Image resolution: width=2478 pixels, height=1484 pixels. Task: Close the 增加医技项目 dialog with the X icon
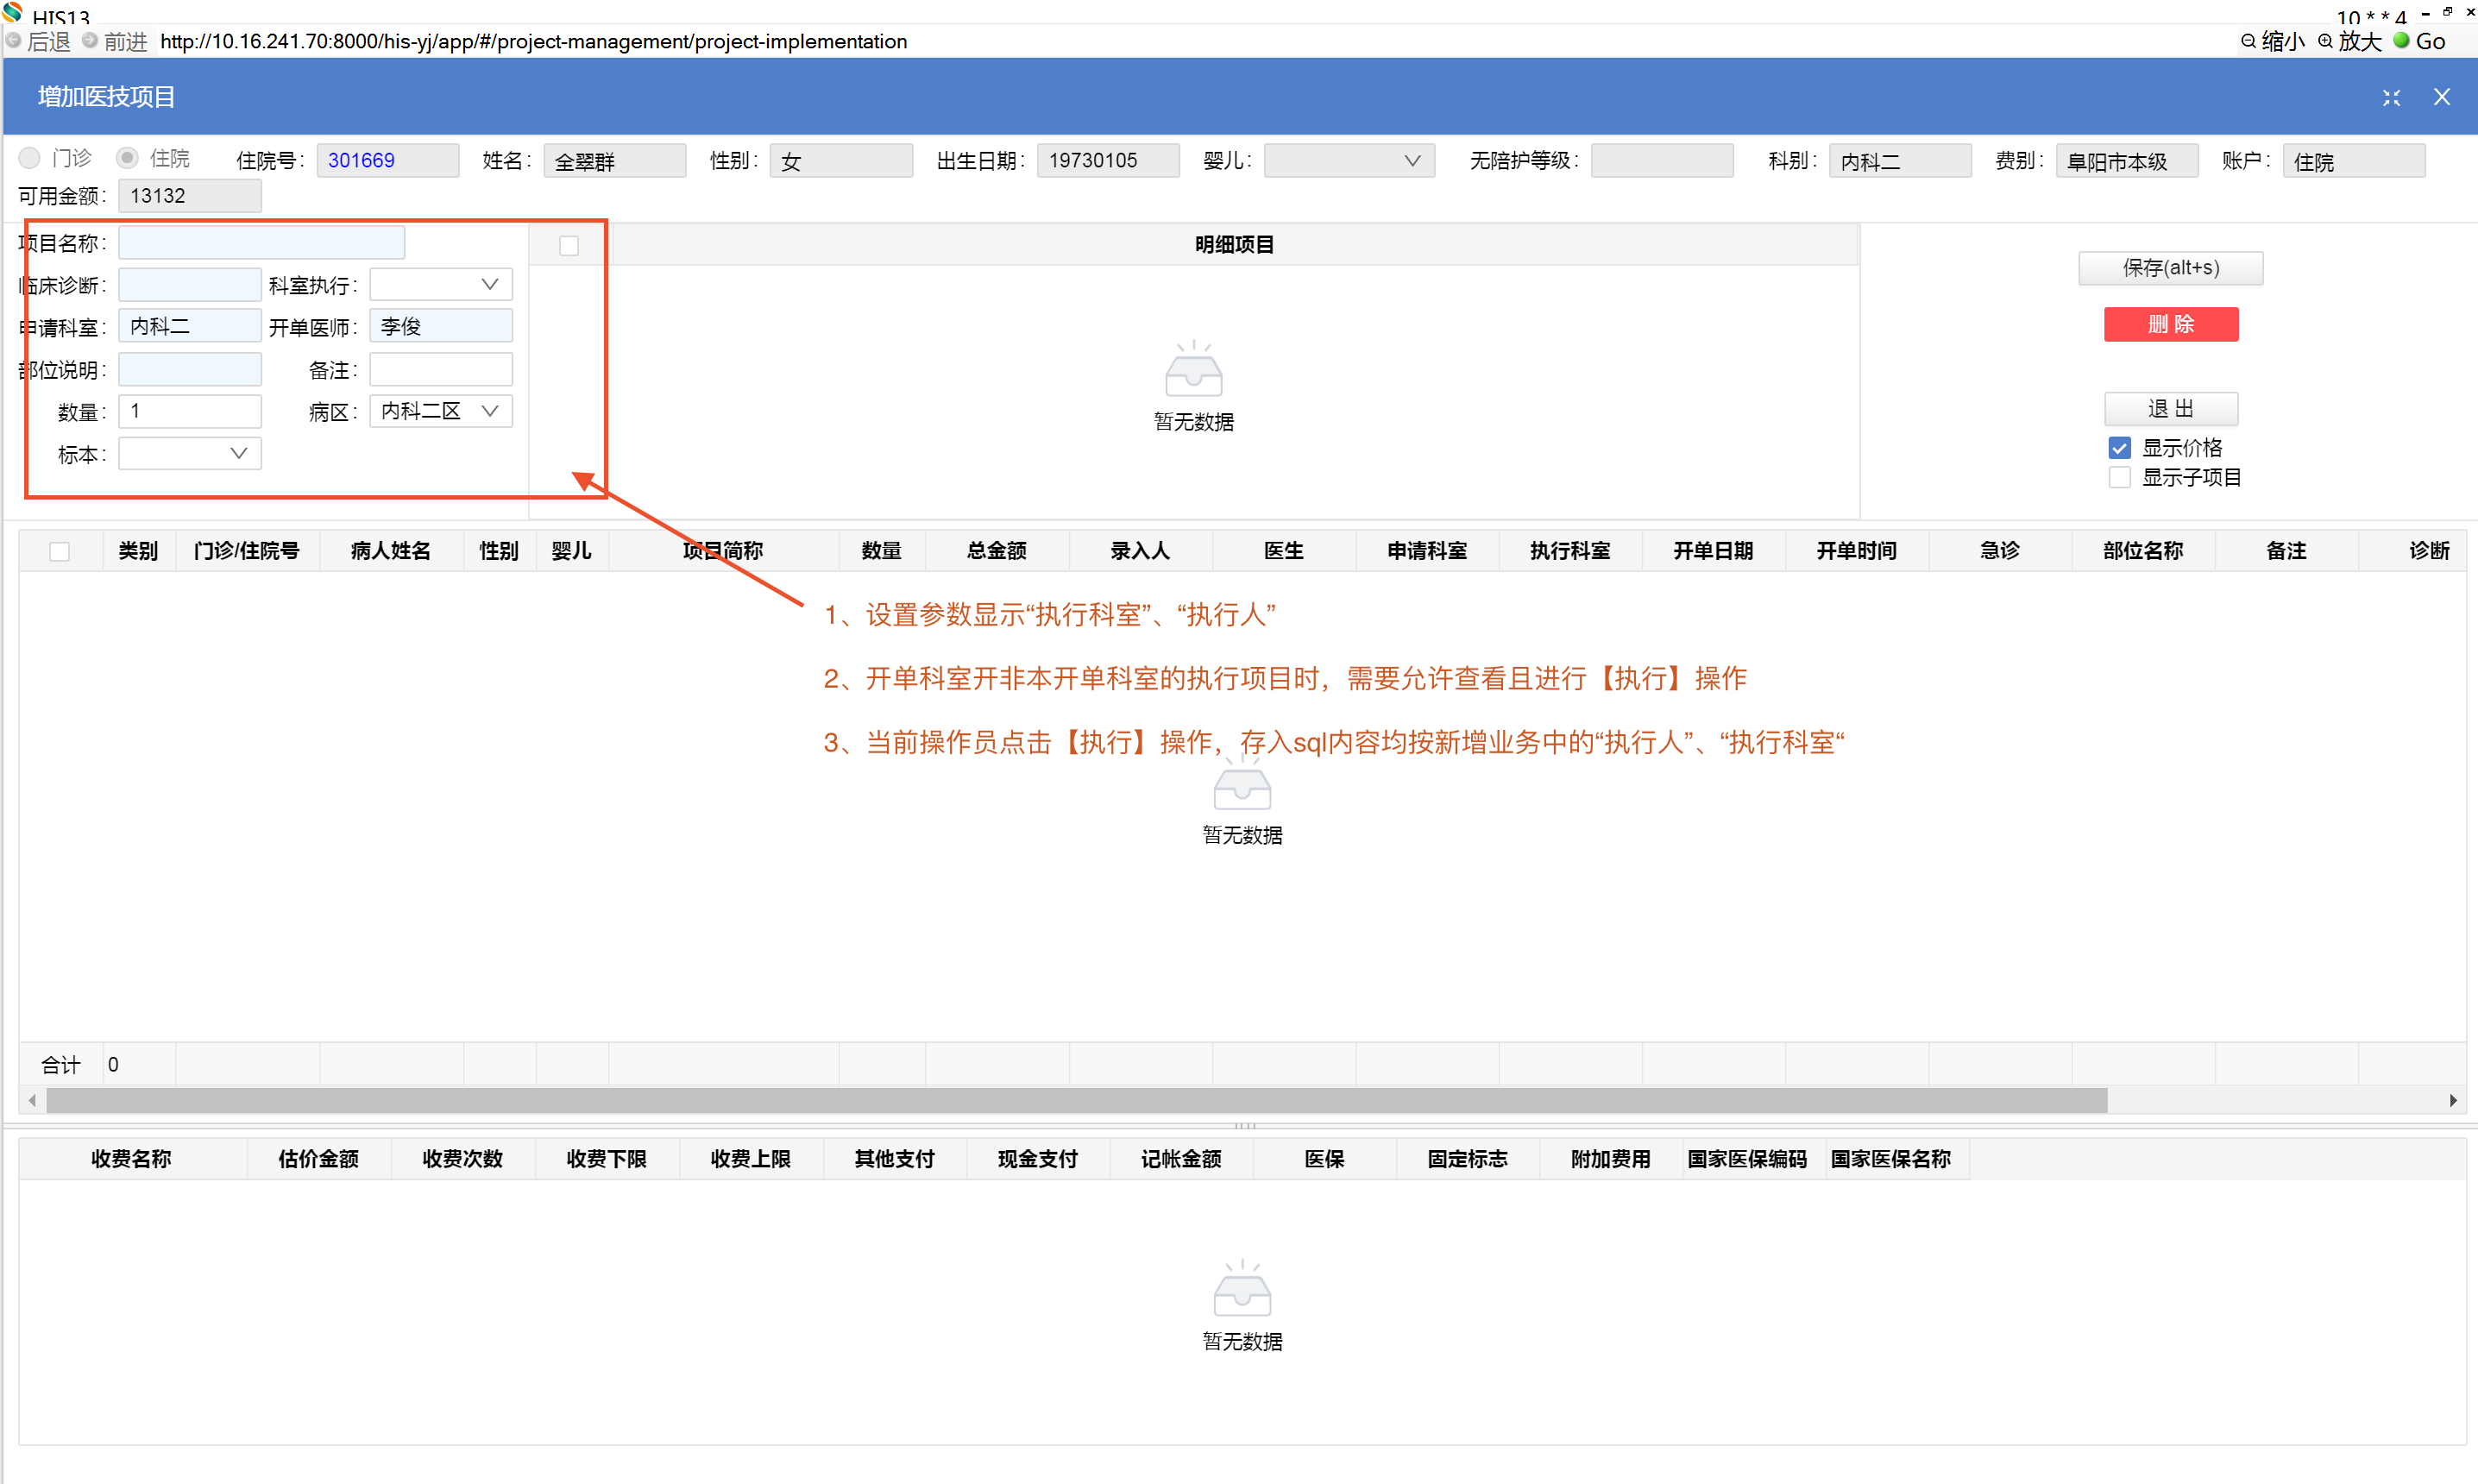click(x=2442, y=97)
